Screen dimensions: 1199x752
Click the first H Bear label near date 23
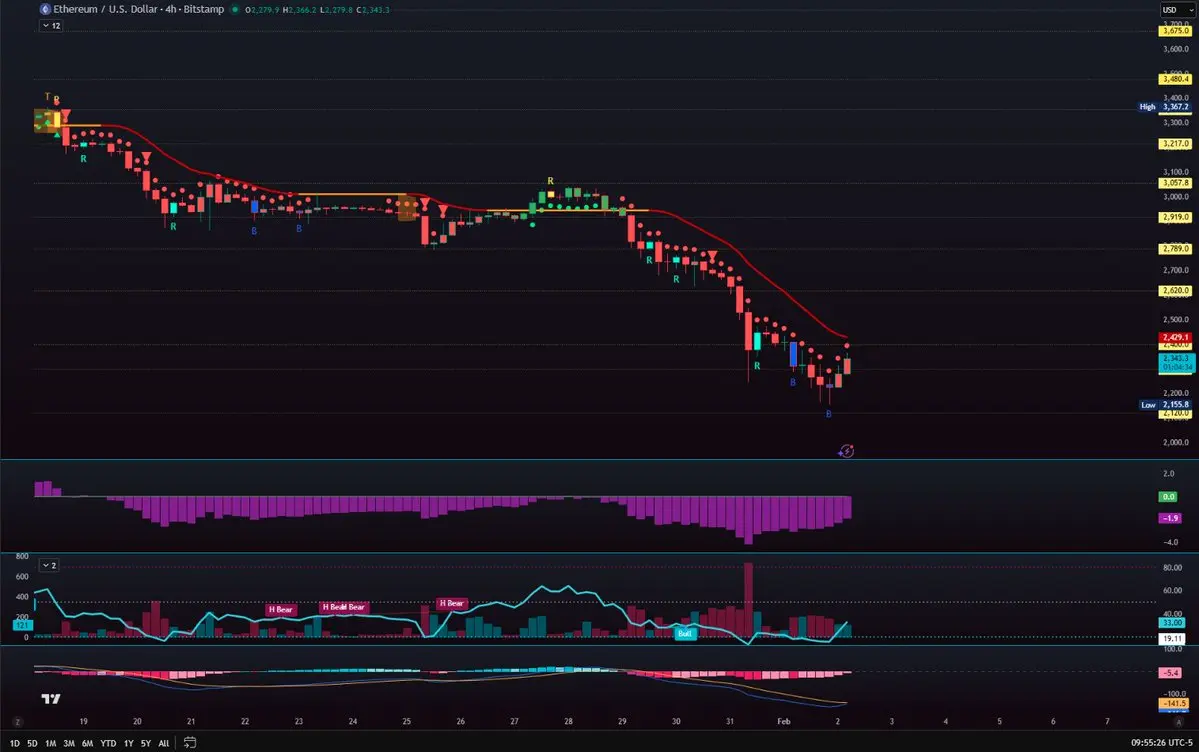pos(281,610)
